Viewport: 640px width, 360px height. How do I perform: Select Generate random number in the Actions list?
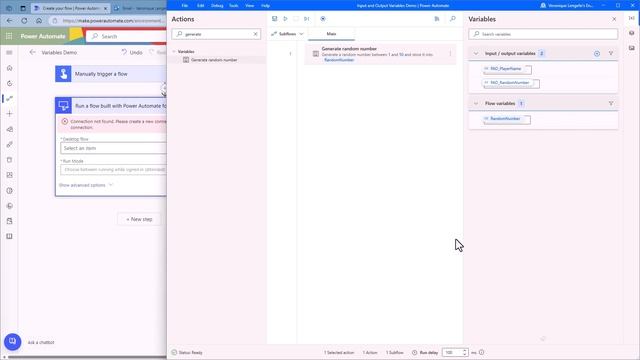coord(214,60)
